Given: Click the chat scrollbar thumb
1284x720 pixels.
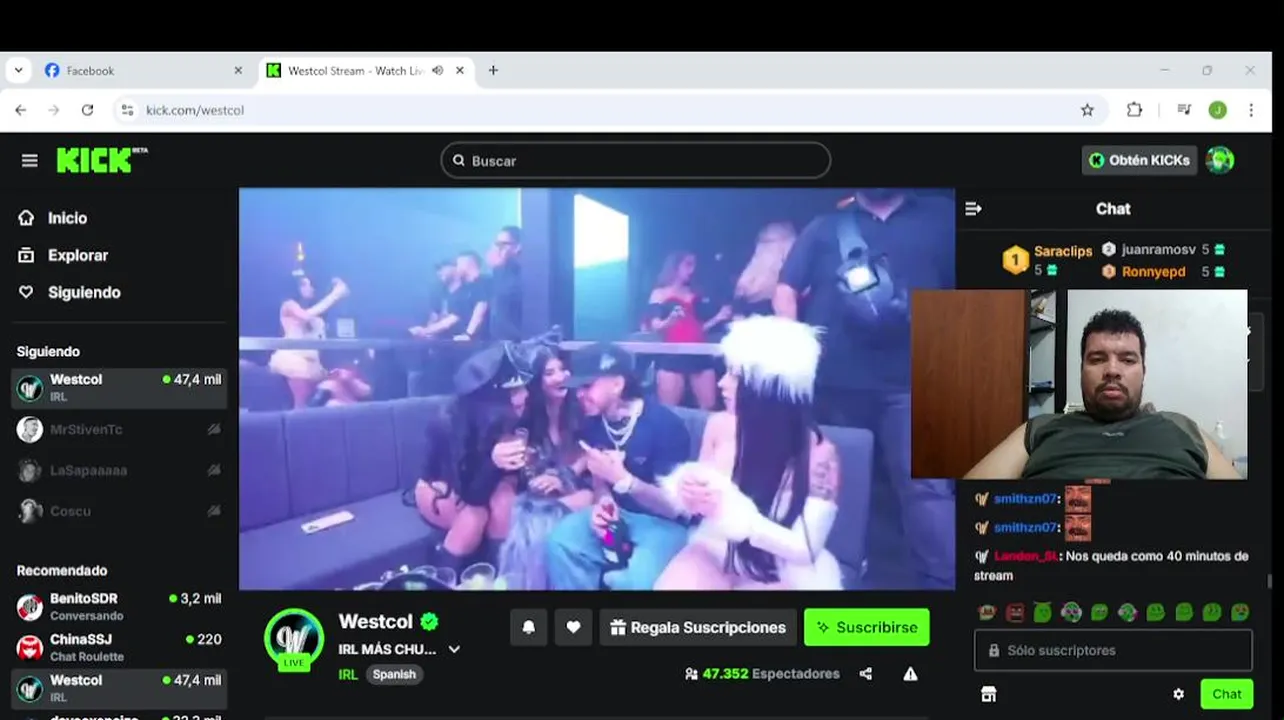Looking at the screenshot, I should [x=1270, y=581].
